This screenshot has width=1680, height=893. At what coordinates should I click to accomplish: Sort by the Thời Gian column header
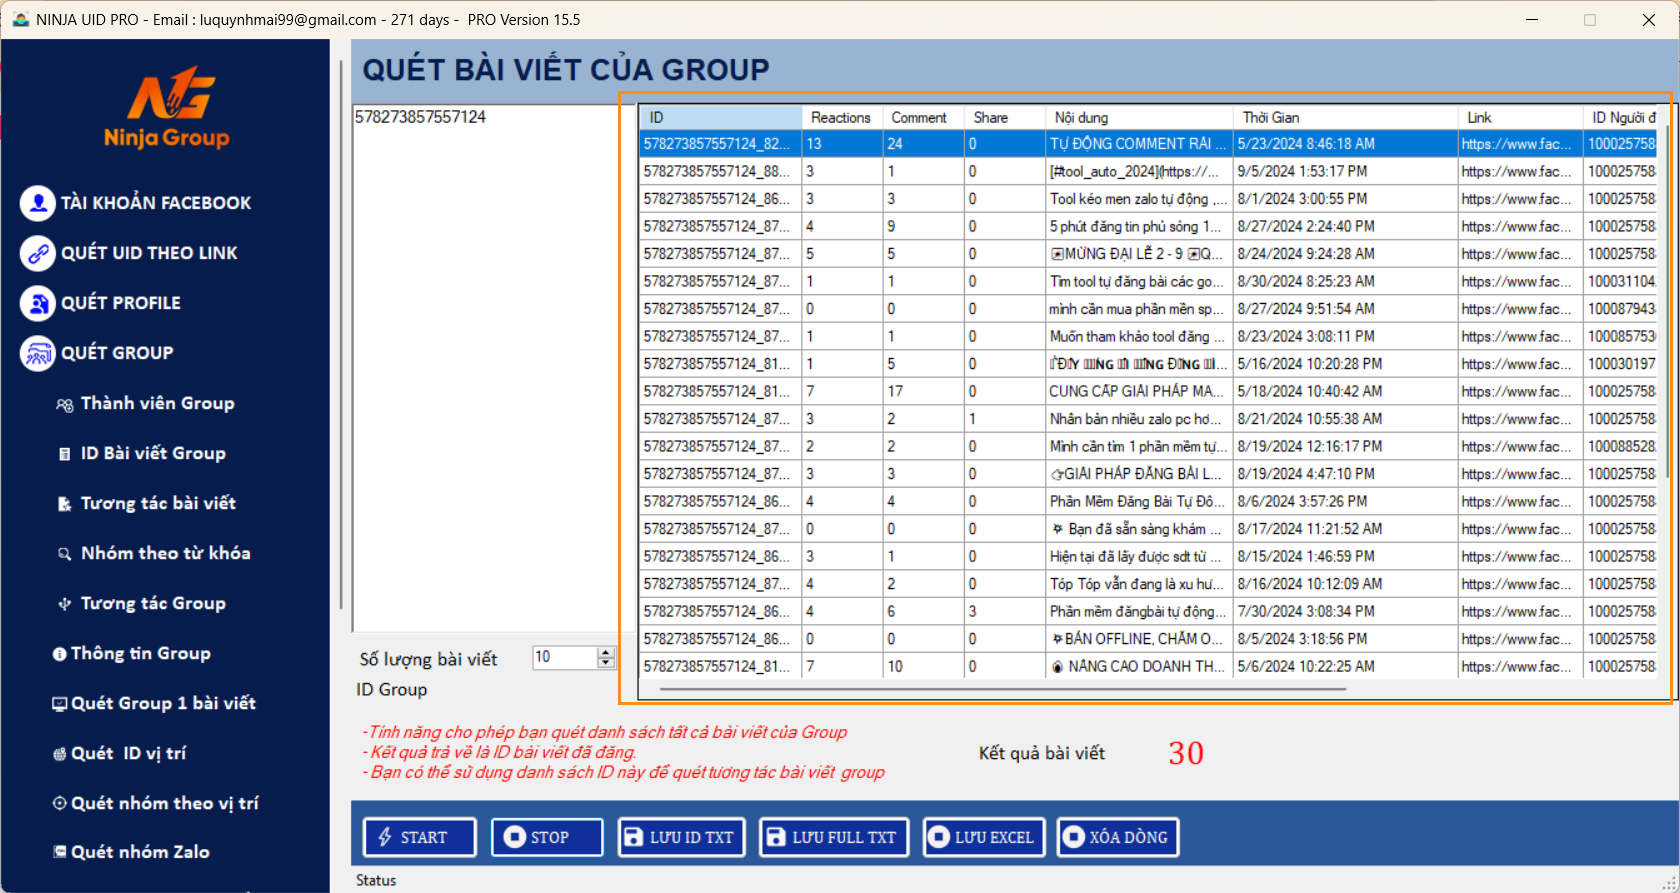coord(1344,117)
